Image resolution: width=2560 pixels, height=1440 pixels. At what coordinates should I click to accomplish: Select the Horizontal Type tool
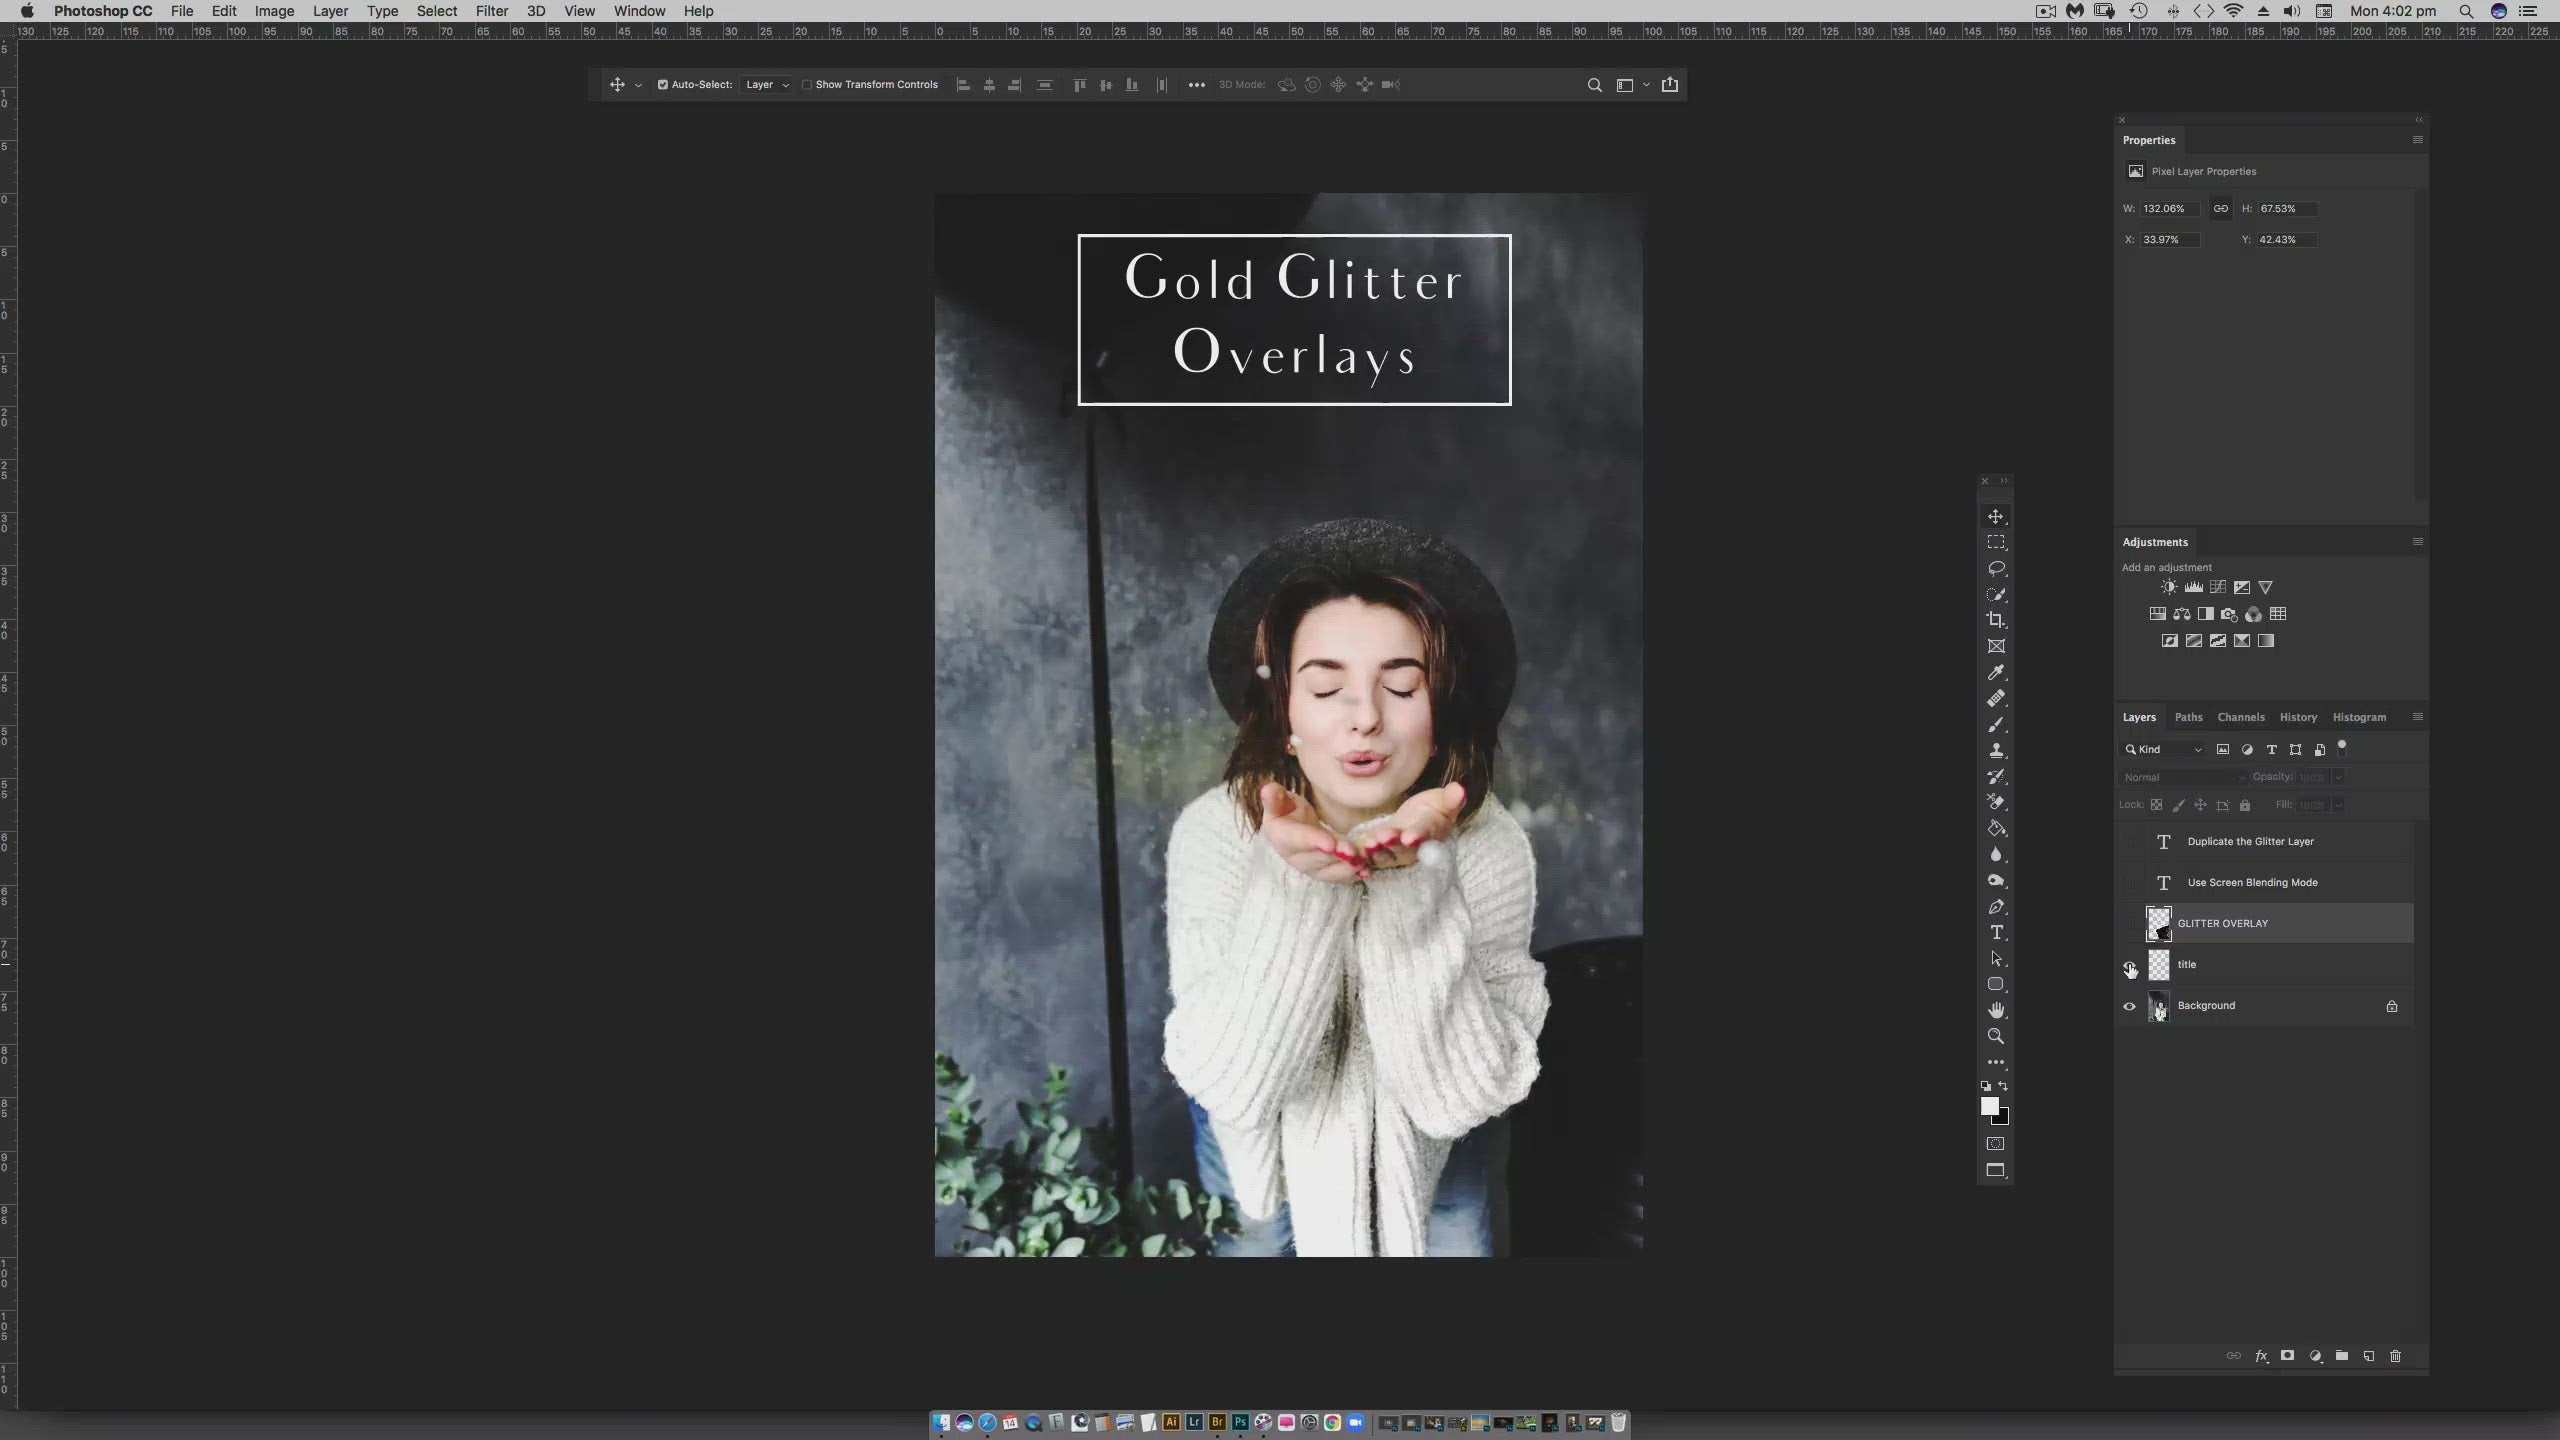click(x=1996, y=932)
